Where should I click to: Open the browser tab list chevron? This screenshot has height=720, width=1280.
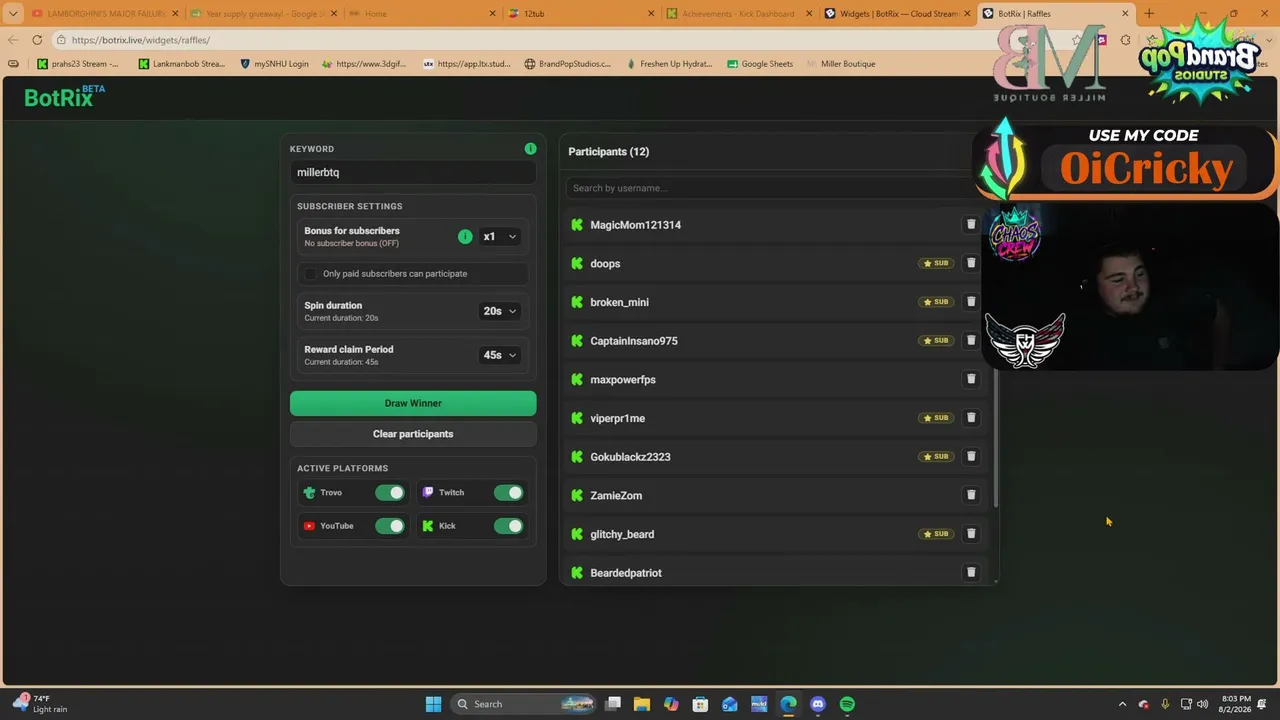point(13,14)
